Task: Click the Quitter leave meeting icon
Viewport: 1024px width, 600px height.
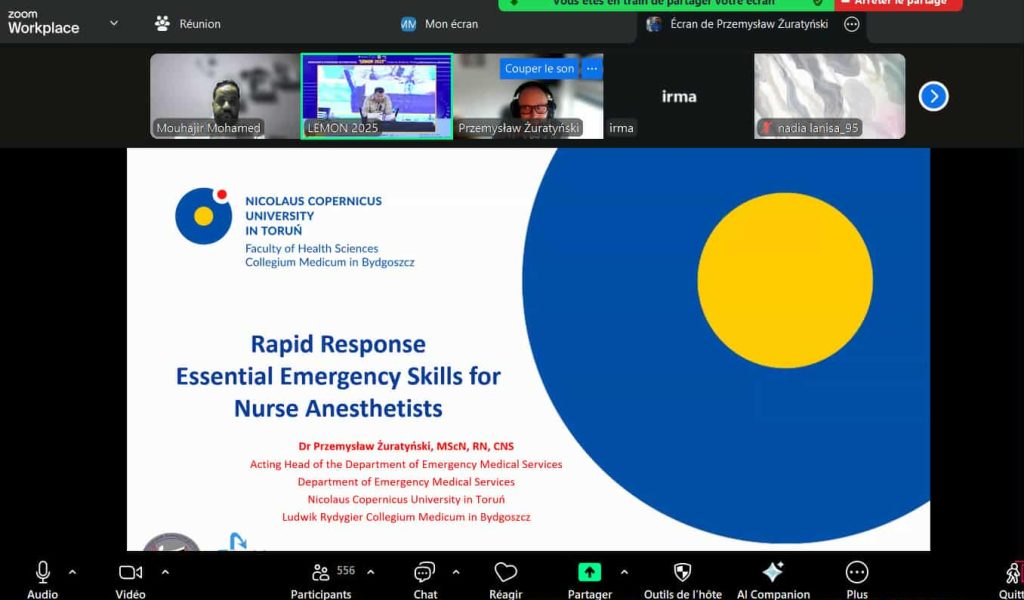Action: pos(1012,573)
